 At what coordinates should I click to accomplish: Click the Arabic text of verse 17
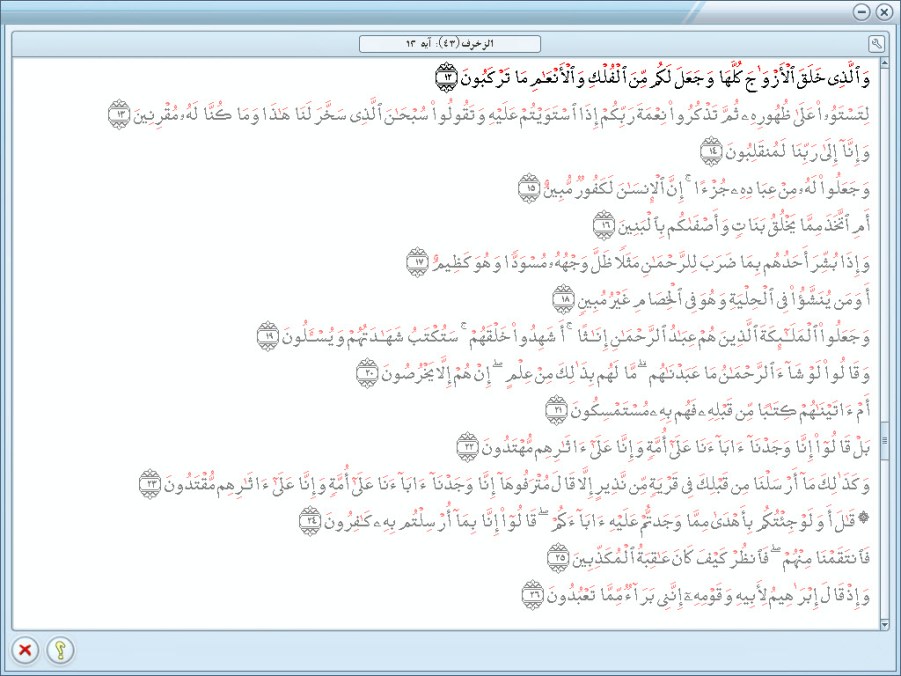coord(650,263)
